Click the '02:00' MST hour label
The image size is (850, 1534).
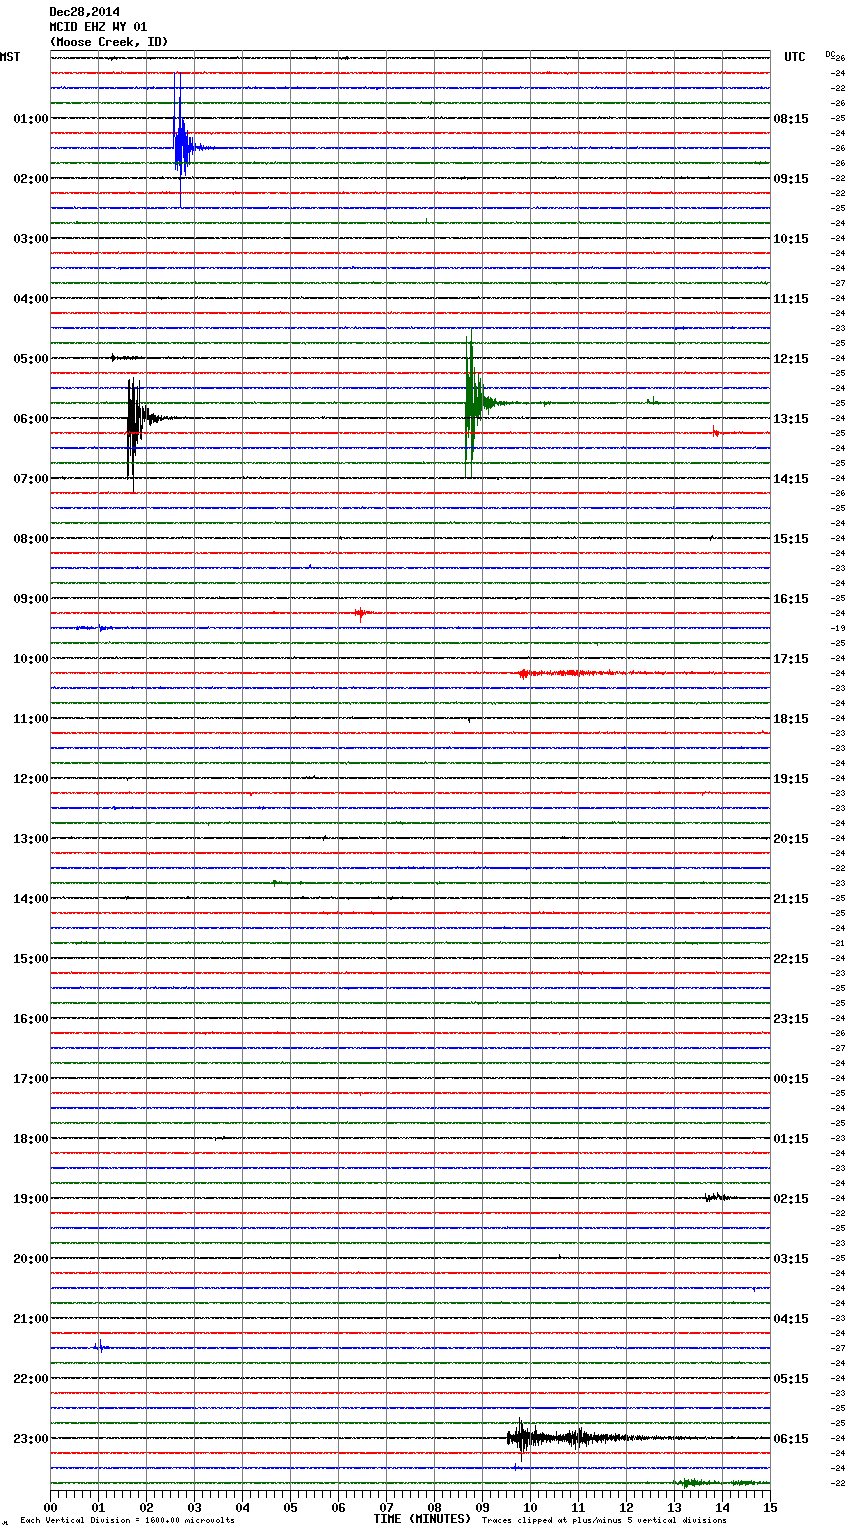click(31, 178)
